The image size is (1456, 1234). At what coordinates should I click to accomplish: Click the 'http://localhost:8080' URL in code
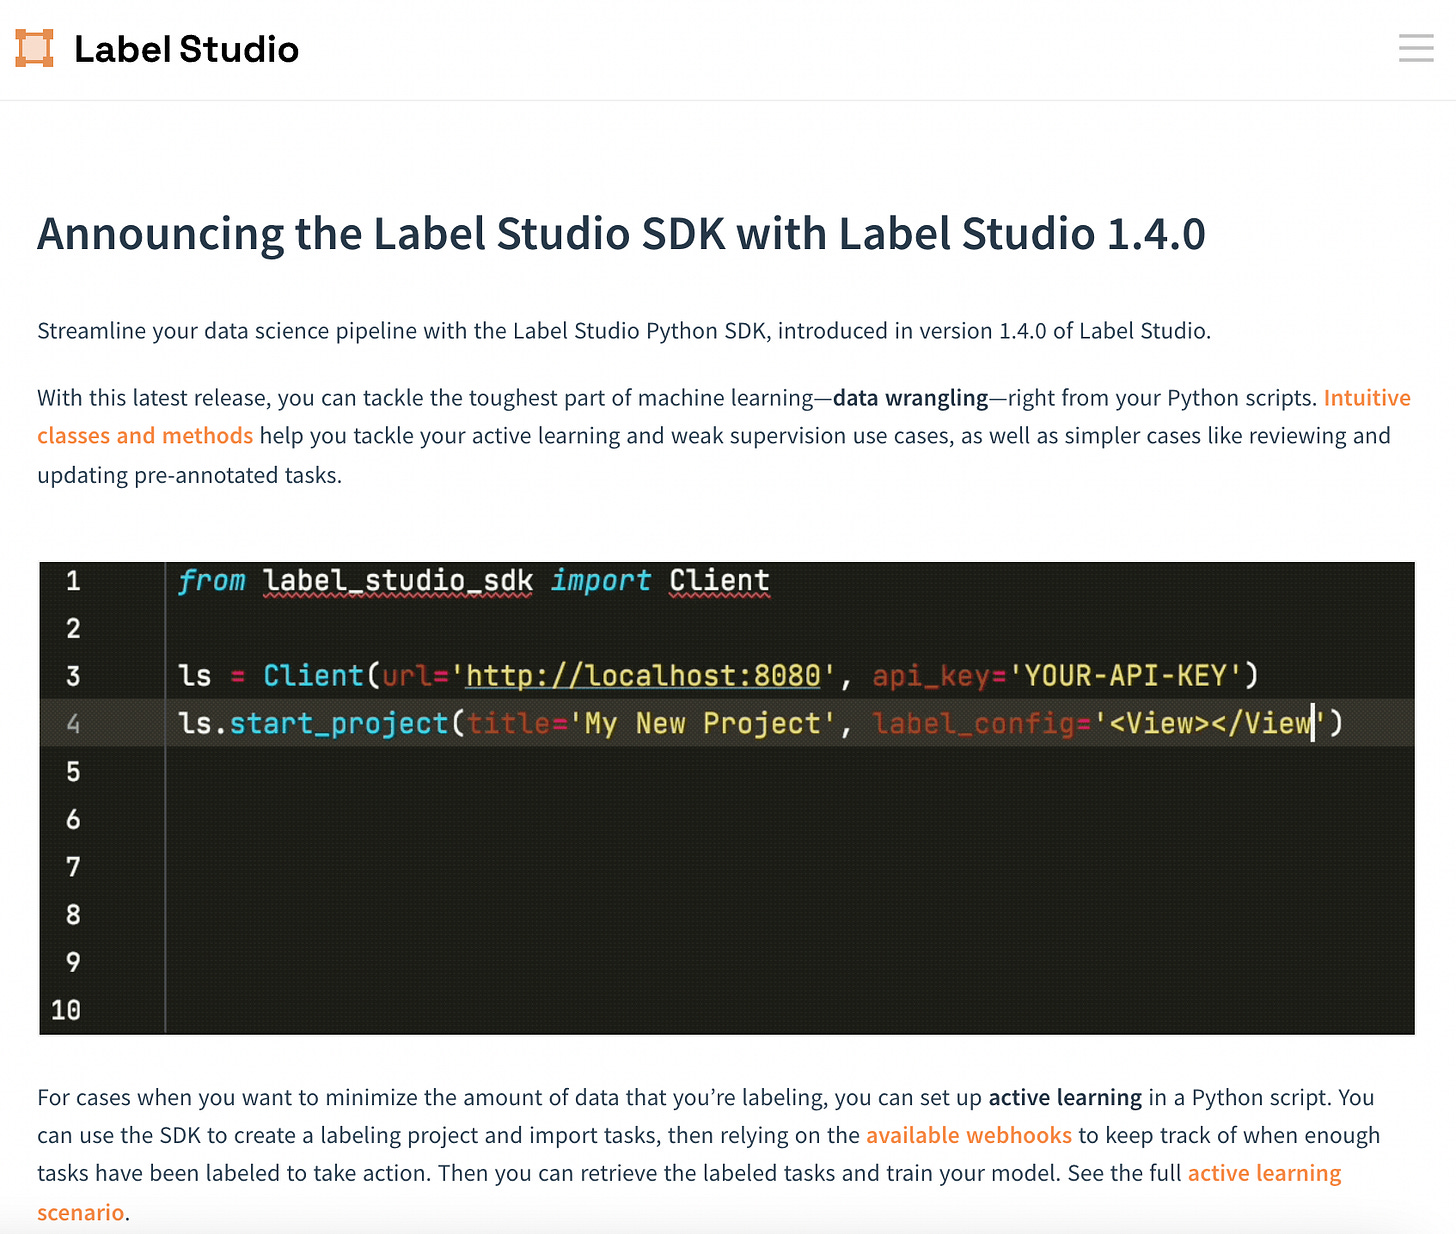click(x=643, y=676)
